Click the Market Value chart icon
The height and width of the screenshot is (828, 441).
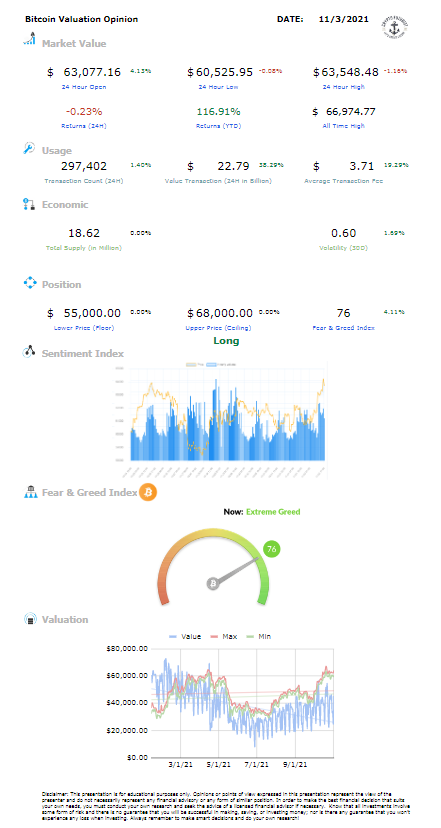click(x=30, y=39)
